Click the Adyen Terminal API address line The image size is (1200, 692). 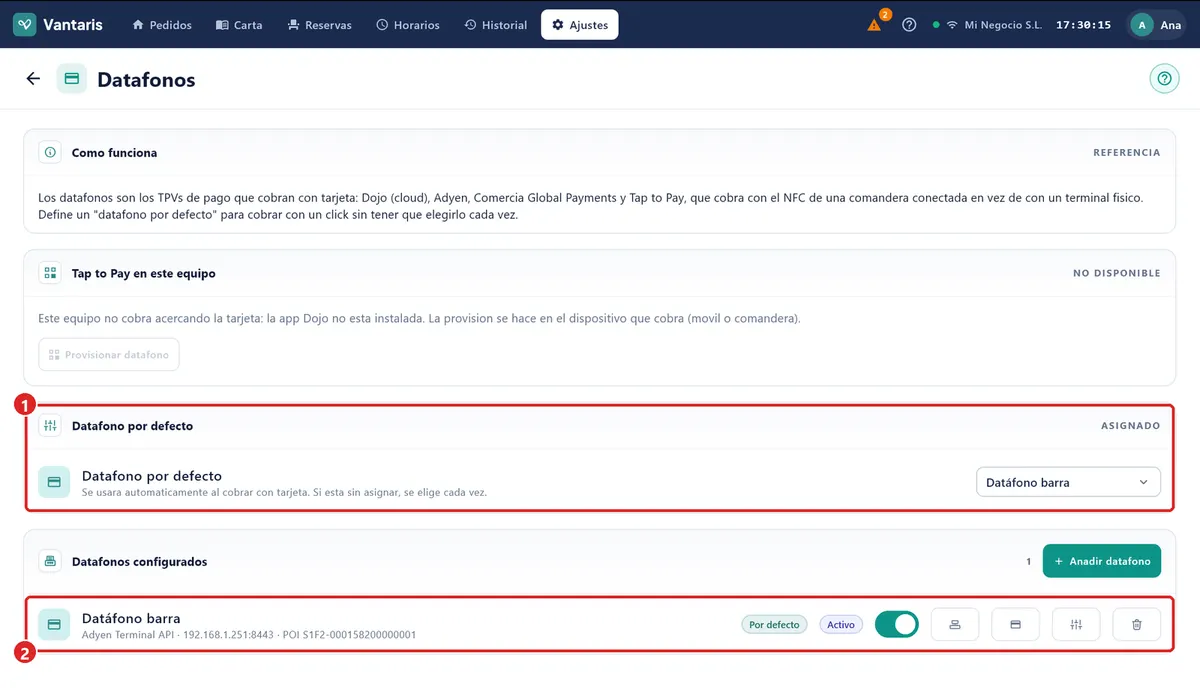249,634
